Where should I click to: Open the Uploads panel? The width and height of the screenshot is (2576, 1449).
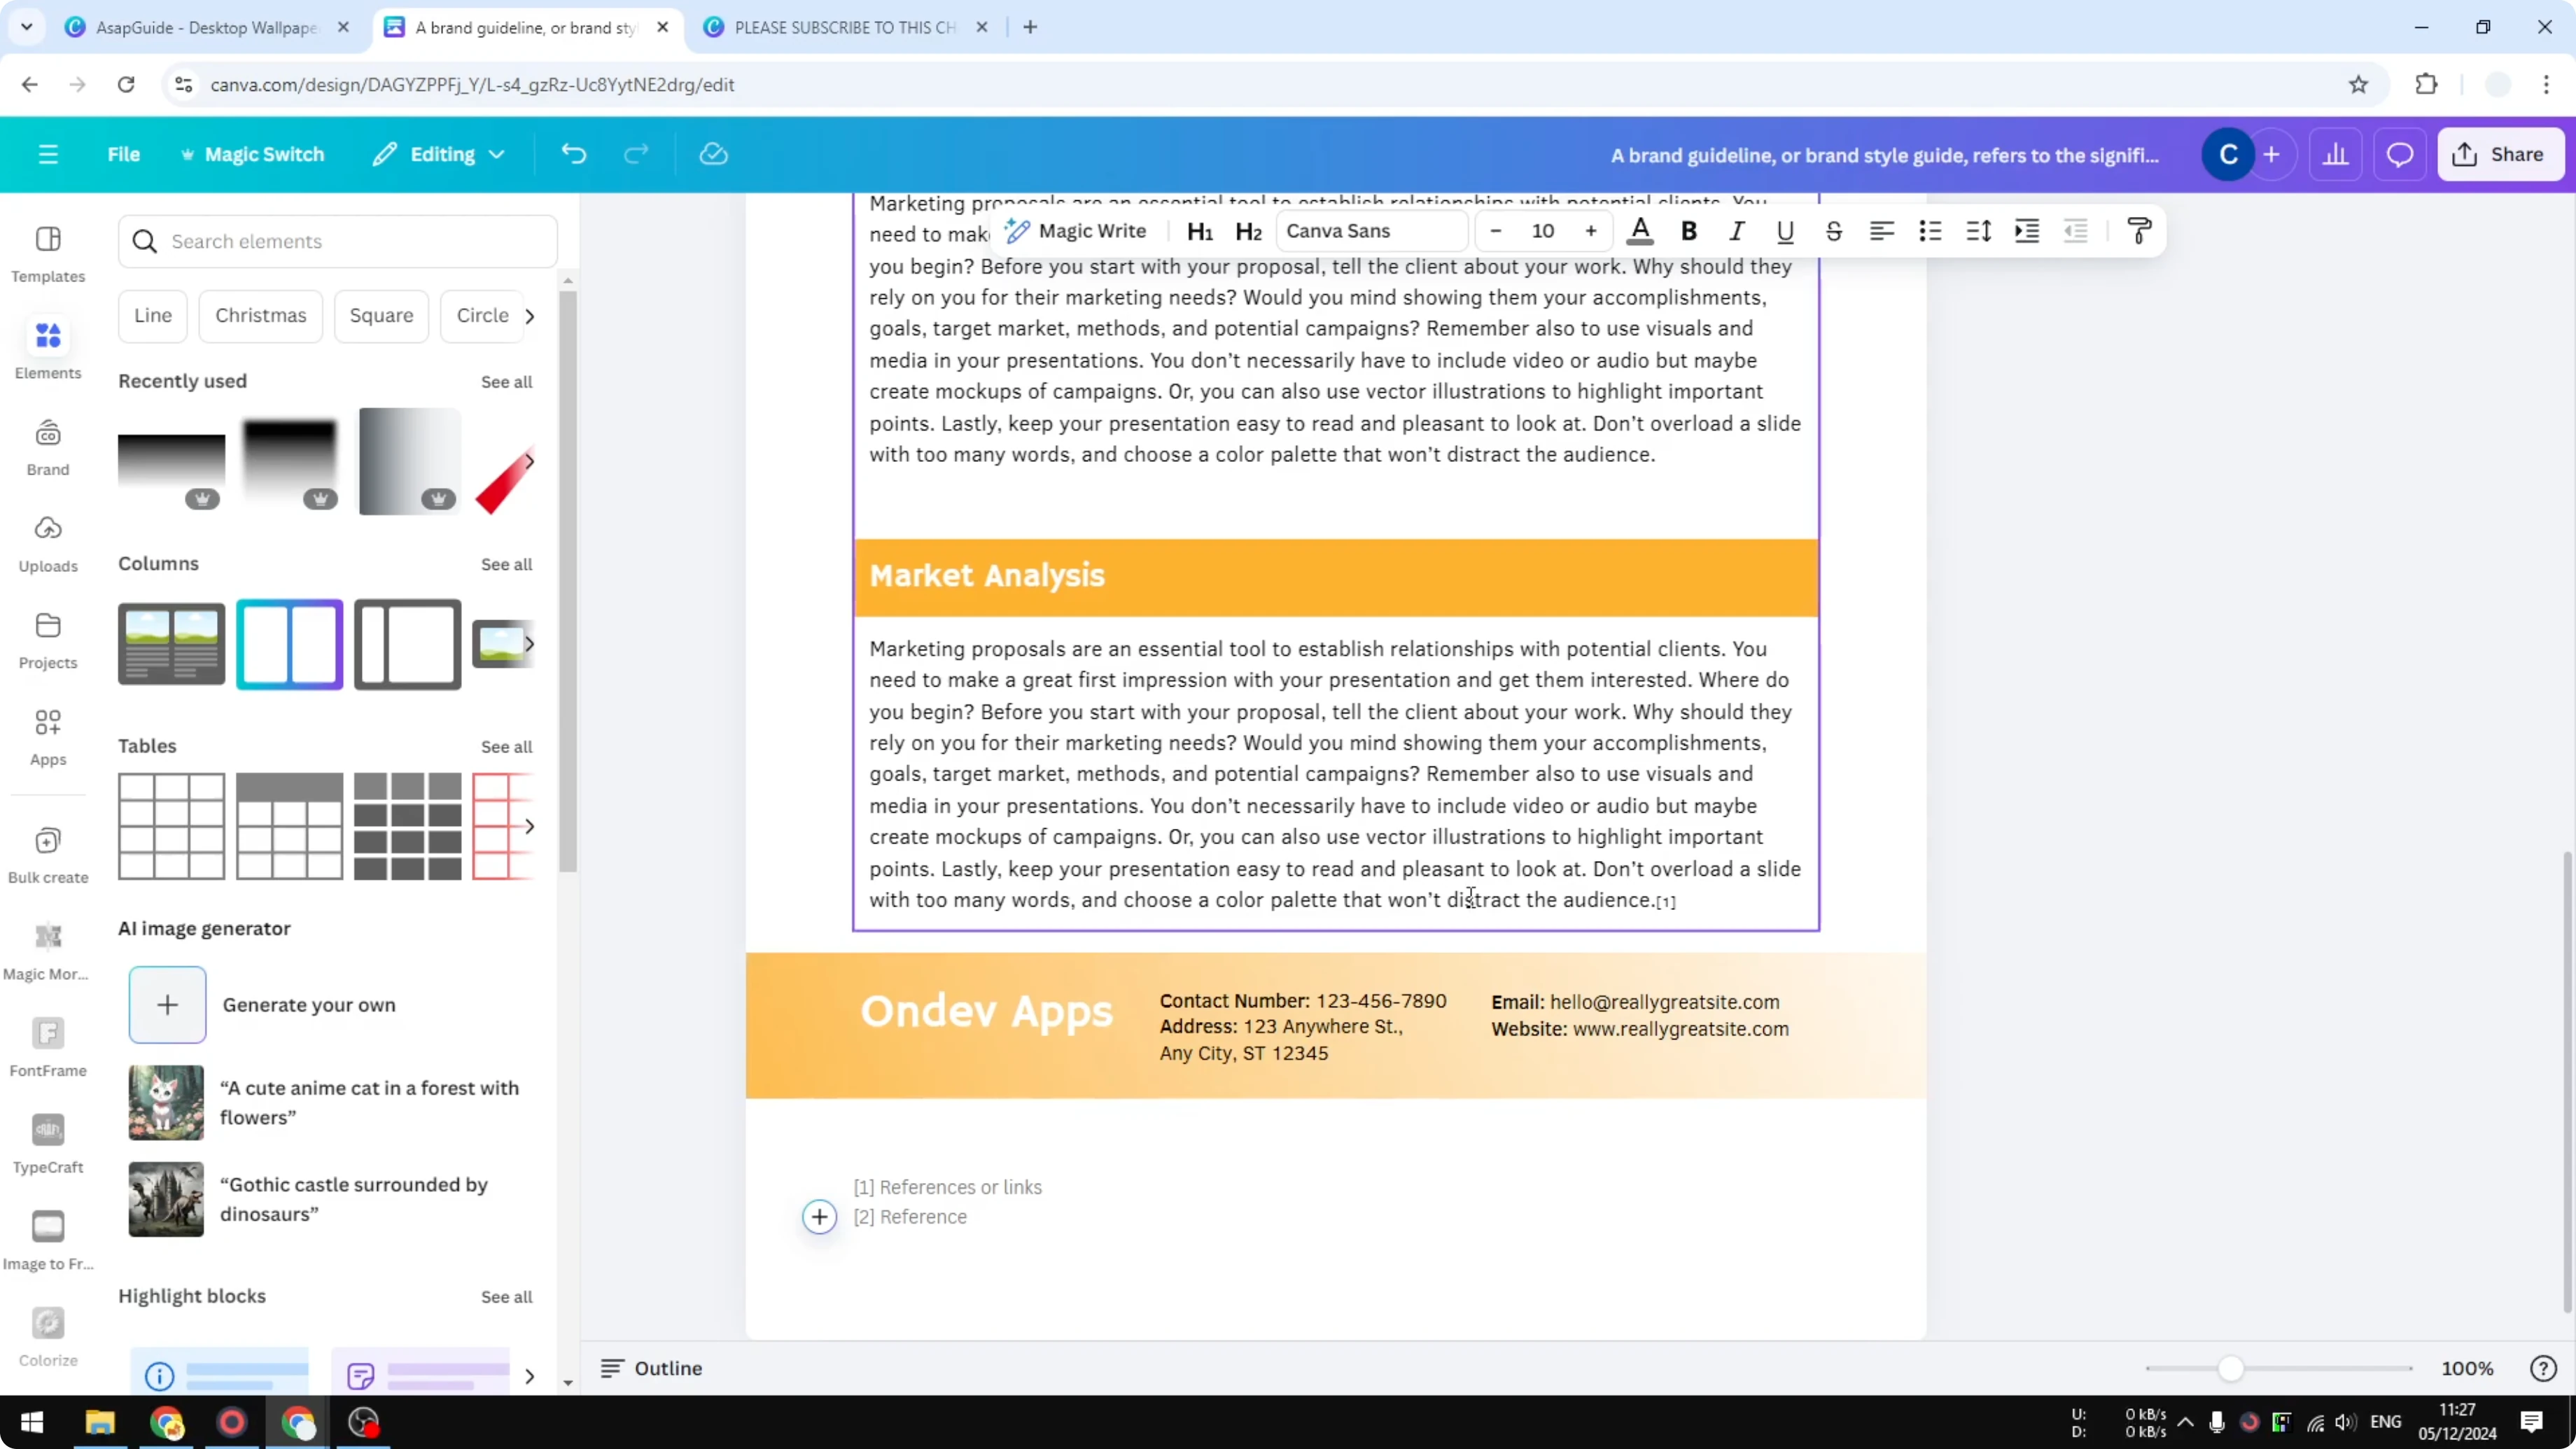(47, 541)
